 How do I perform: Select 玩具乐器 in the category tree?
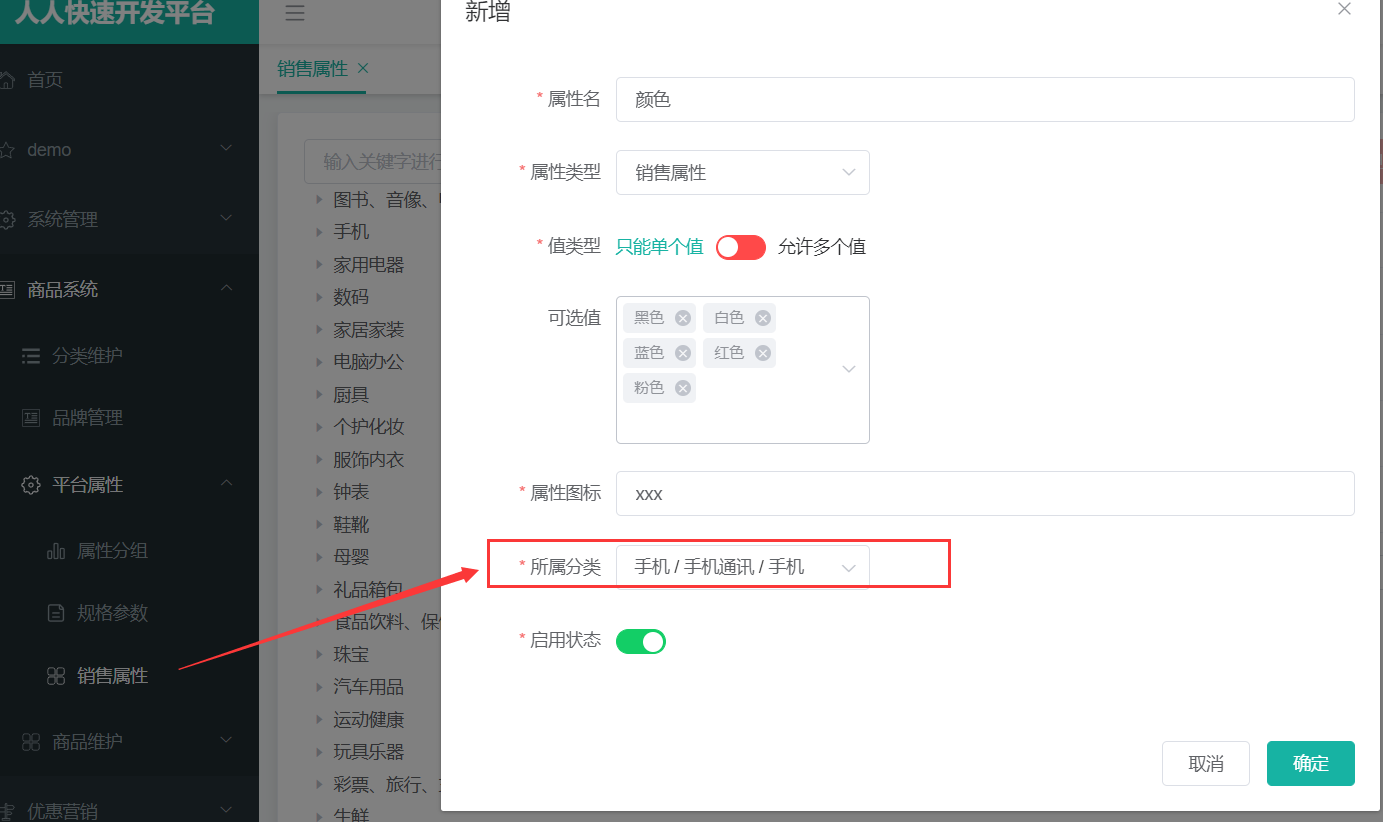coord(369,752)
